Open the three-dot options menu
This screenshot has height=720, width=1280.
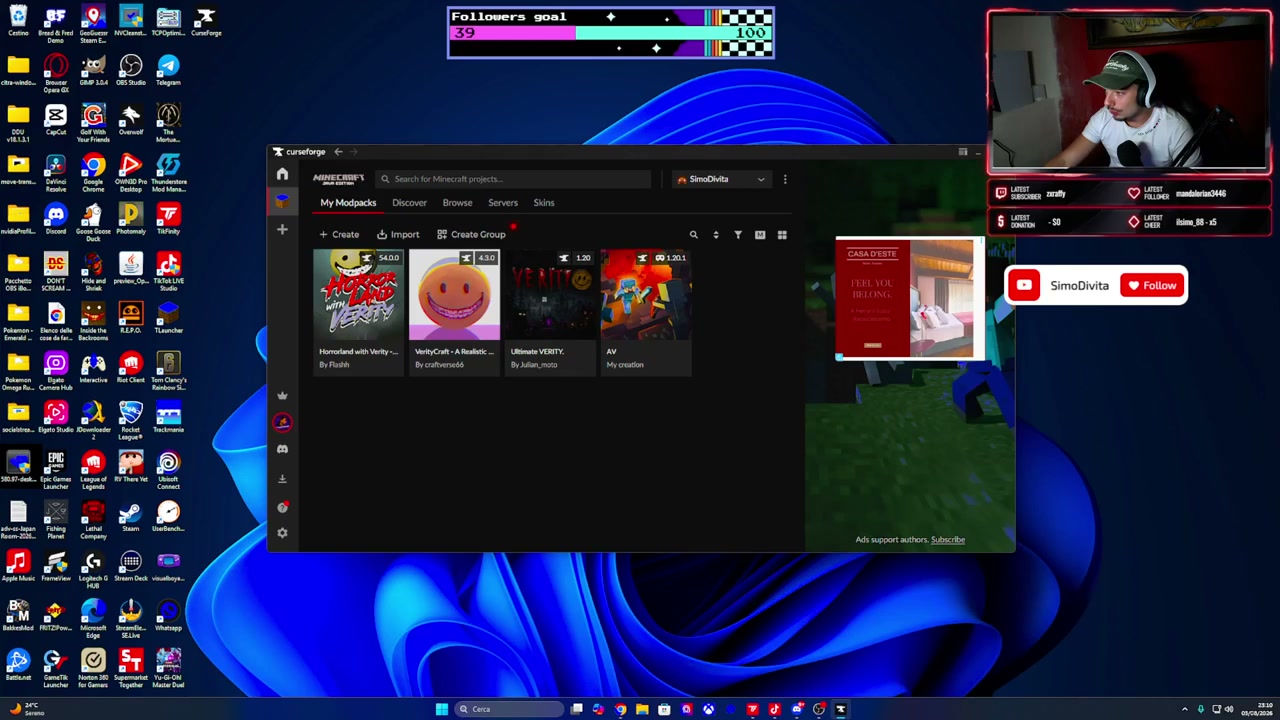point(785,179)
